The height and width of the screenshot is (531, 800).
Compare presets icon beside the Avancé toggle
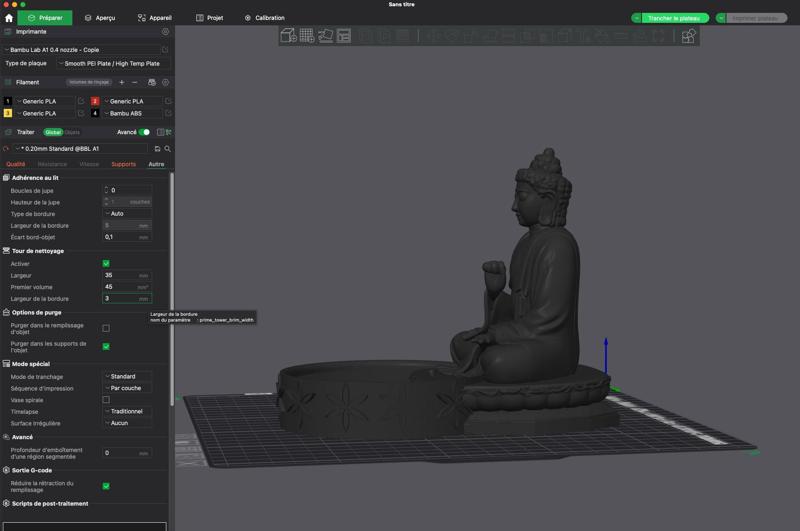tap(160, 132)
